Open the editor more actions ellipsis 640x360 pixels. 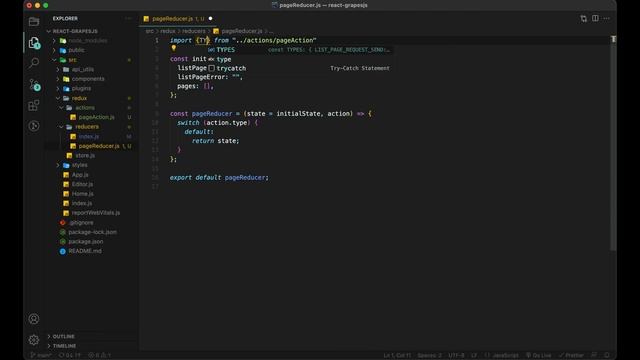point(607,18)
